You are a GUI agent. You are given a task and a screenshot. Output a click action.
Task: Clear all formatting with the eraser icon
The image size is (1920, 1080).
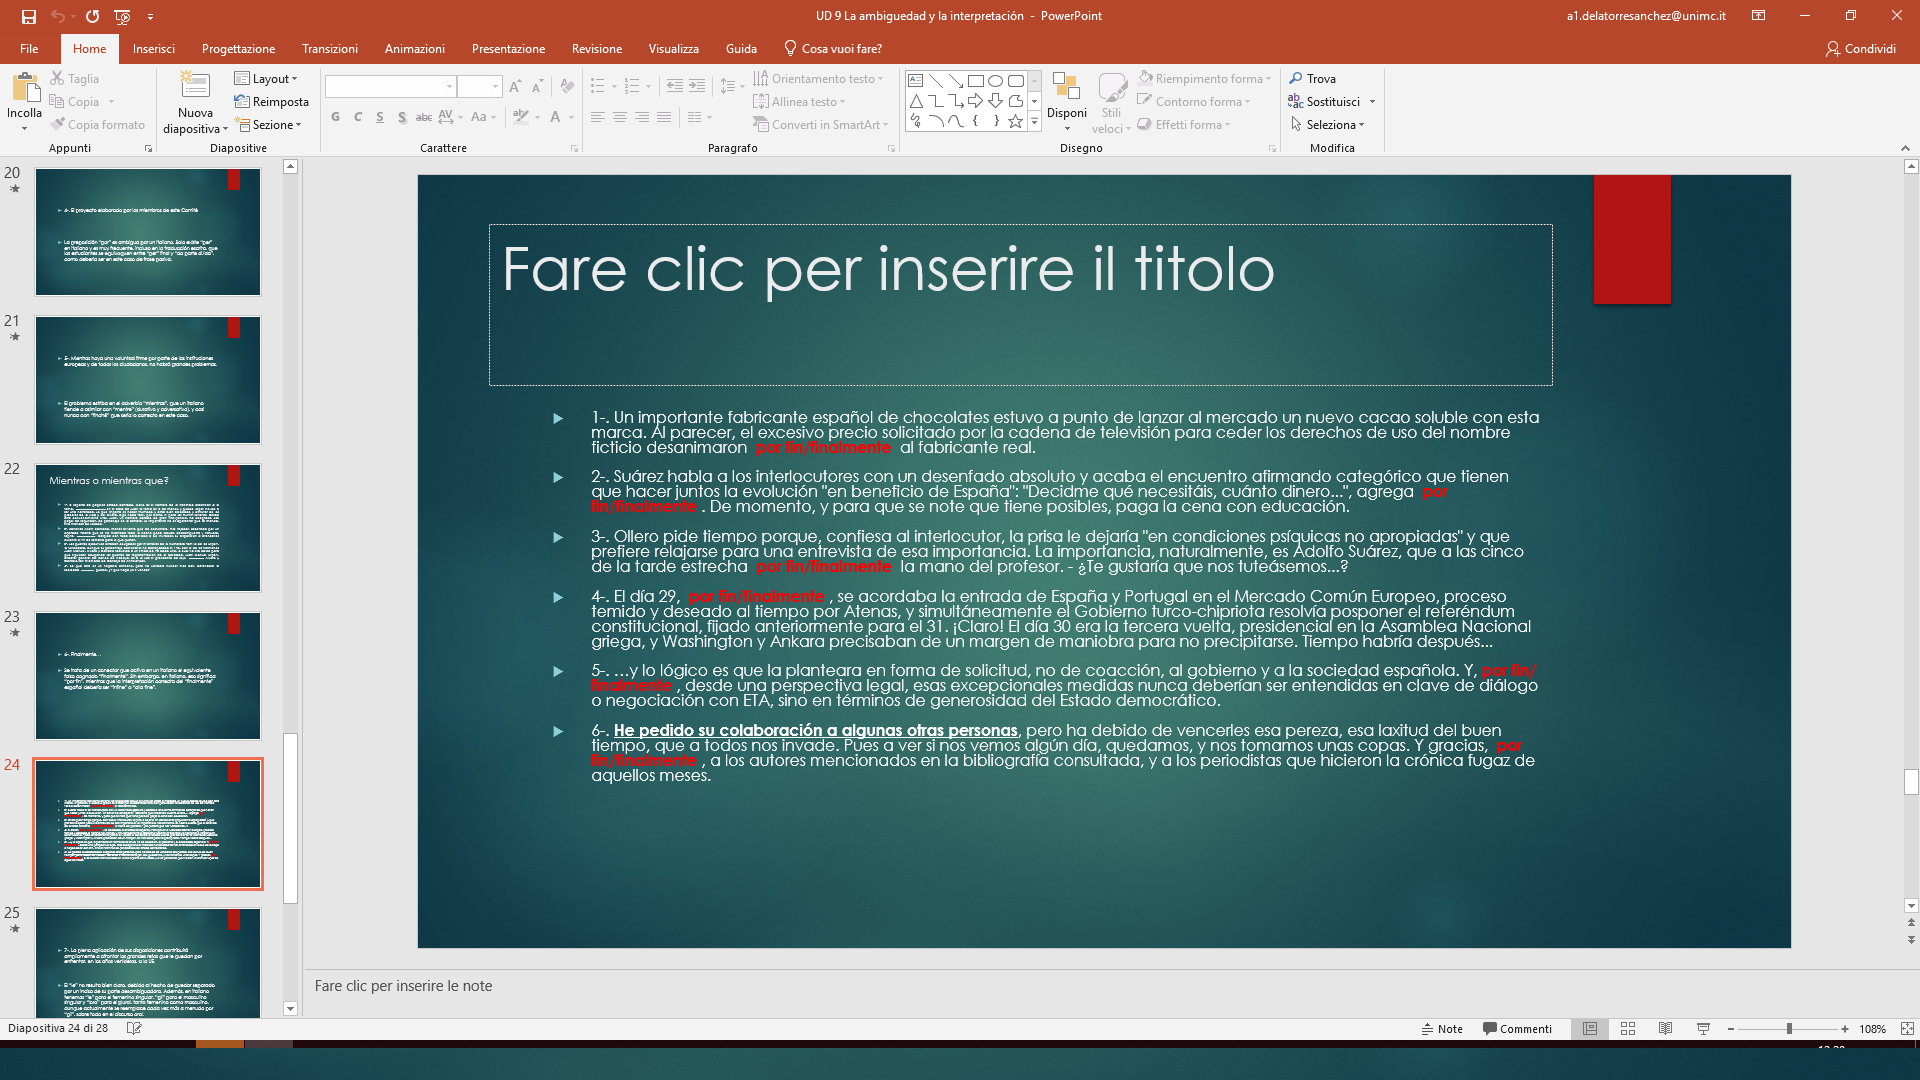click(567, 87)
